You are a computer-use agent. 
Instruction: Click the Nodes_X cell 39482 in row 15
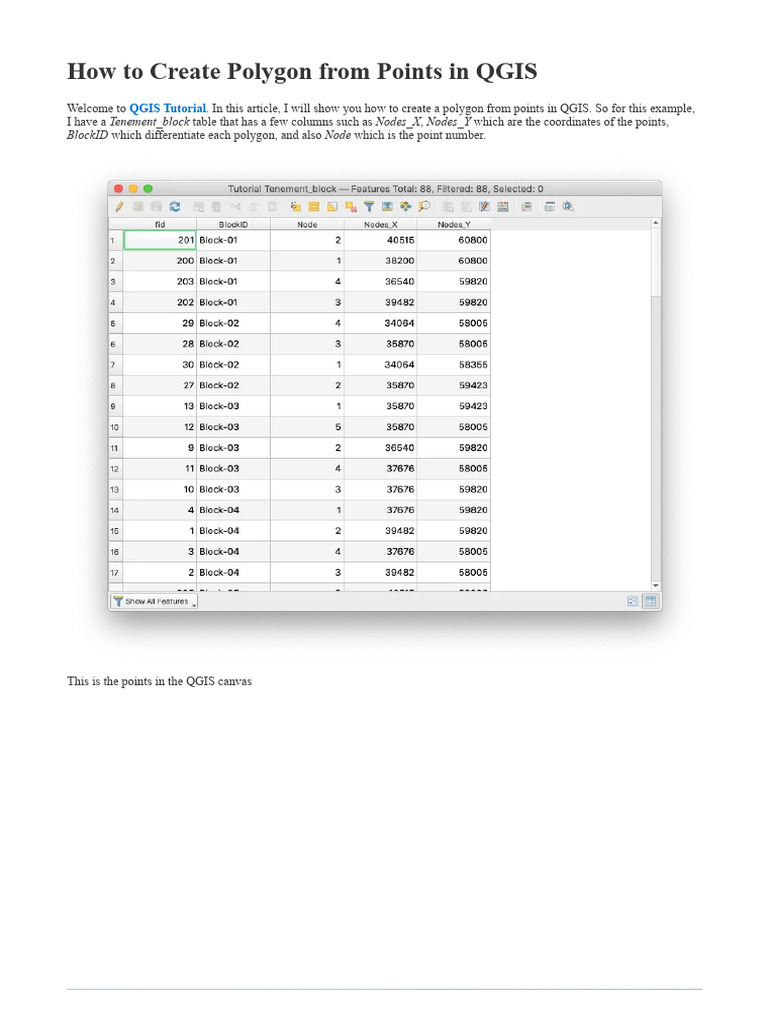coord(381,531)
